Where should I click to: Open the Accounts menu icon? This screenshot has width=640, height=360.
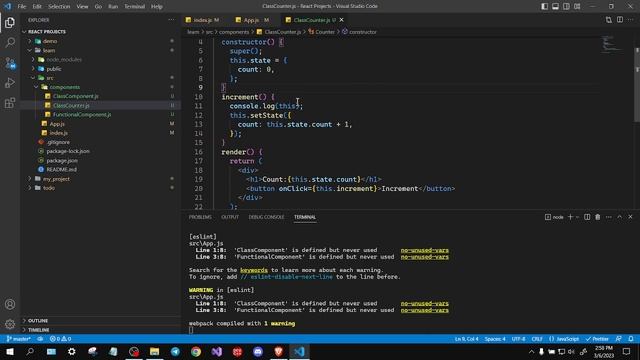point(10,304)
